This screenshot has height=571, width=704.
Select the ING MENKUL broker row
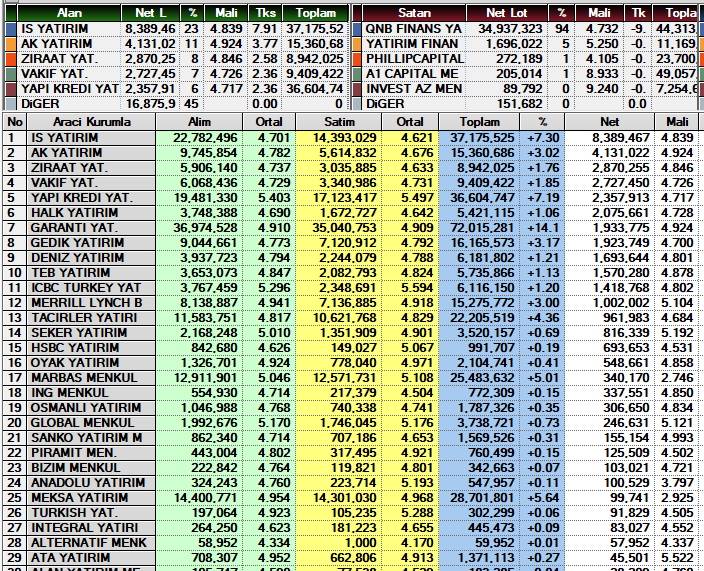(x=351, y=393)
